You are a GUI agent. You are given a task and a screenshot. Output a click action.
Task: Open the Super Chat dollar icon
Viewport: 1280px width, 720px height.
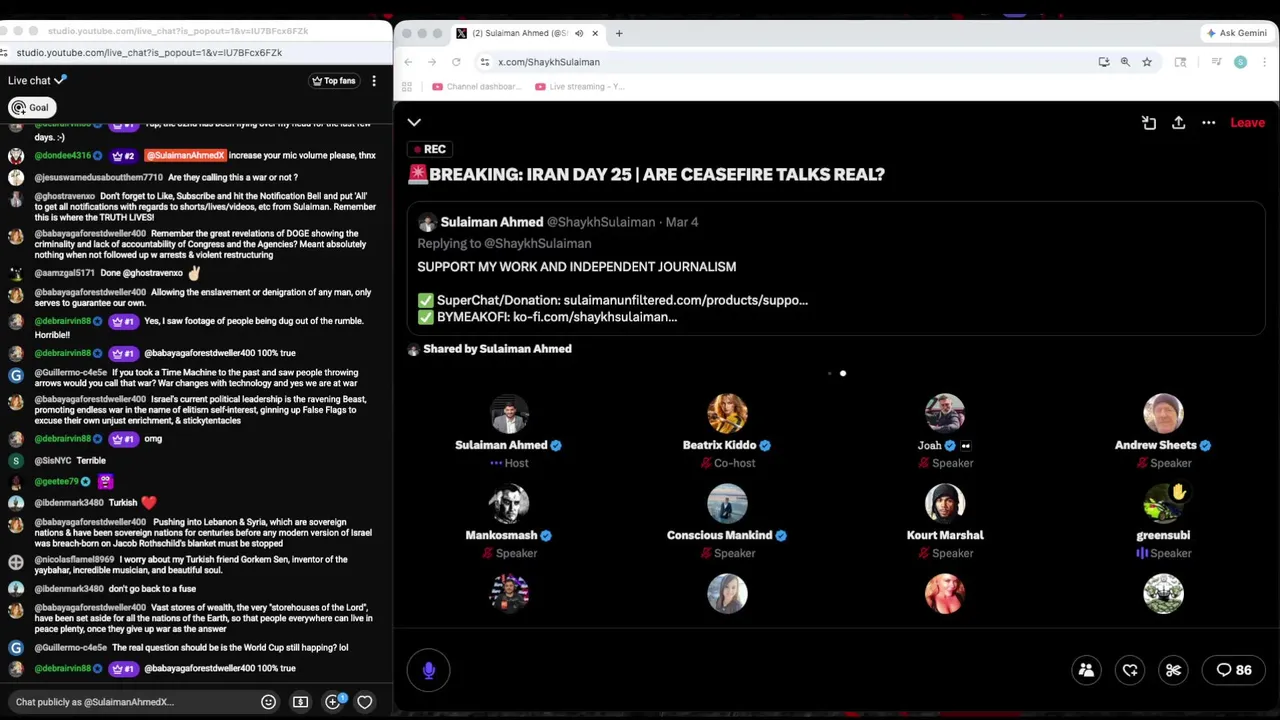pyautogui.click(x=300, y=702)
